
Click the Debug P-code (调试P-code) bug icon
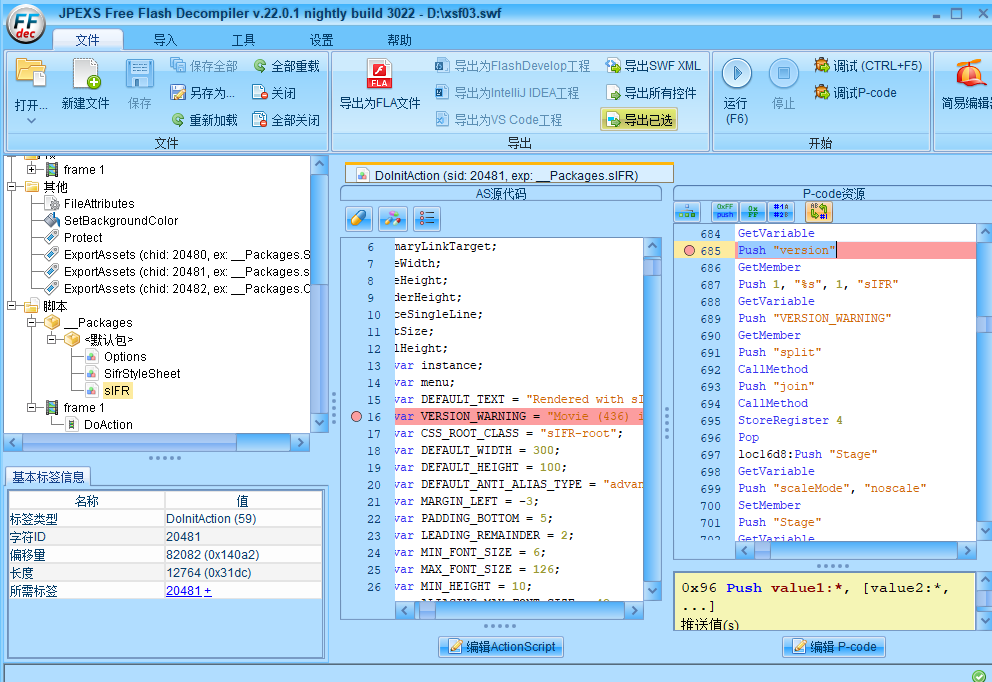[x=822, y=93]
